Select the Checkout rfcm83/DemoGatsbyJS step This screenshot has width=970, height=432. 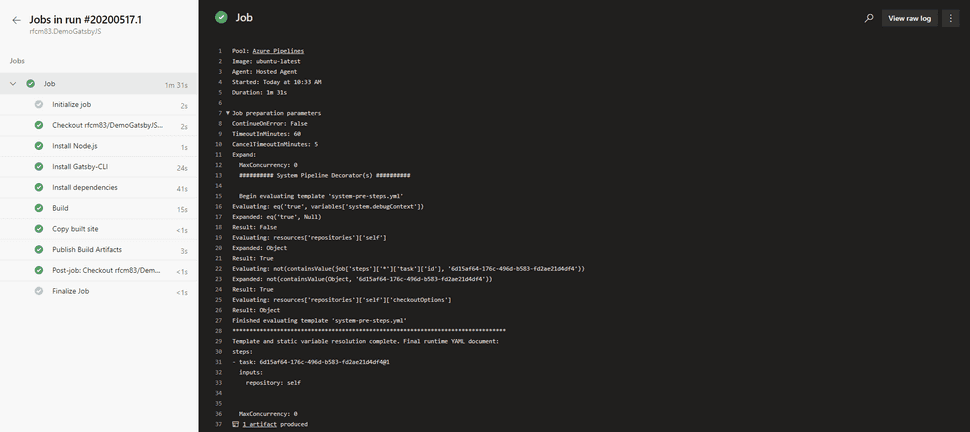(x=99, y=126)
